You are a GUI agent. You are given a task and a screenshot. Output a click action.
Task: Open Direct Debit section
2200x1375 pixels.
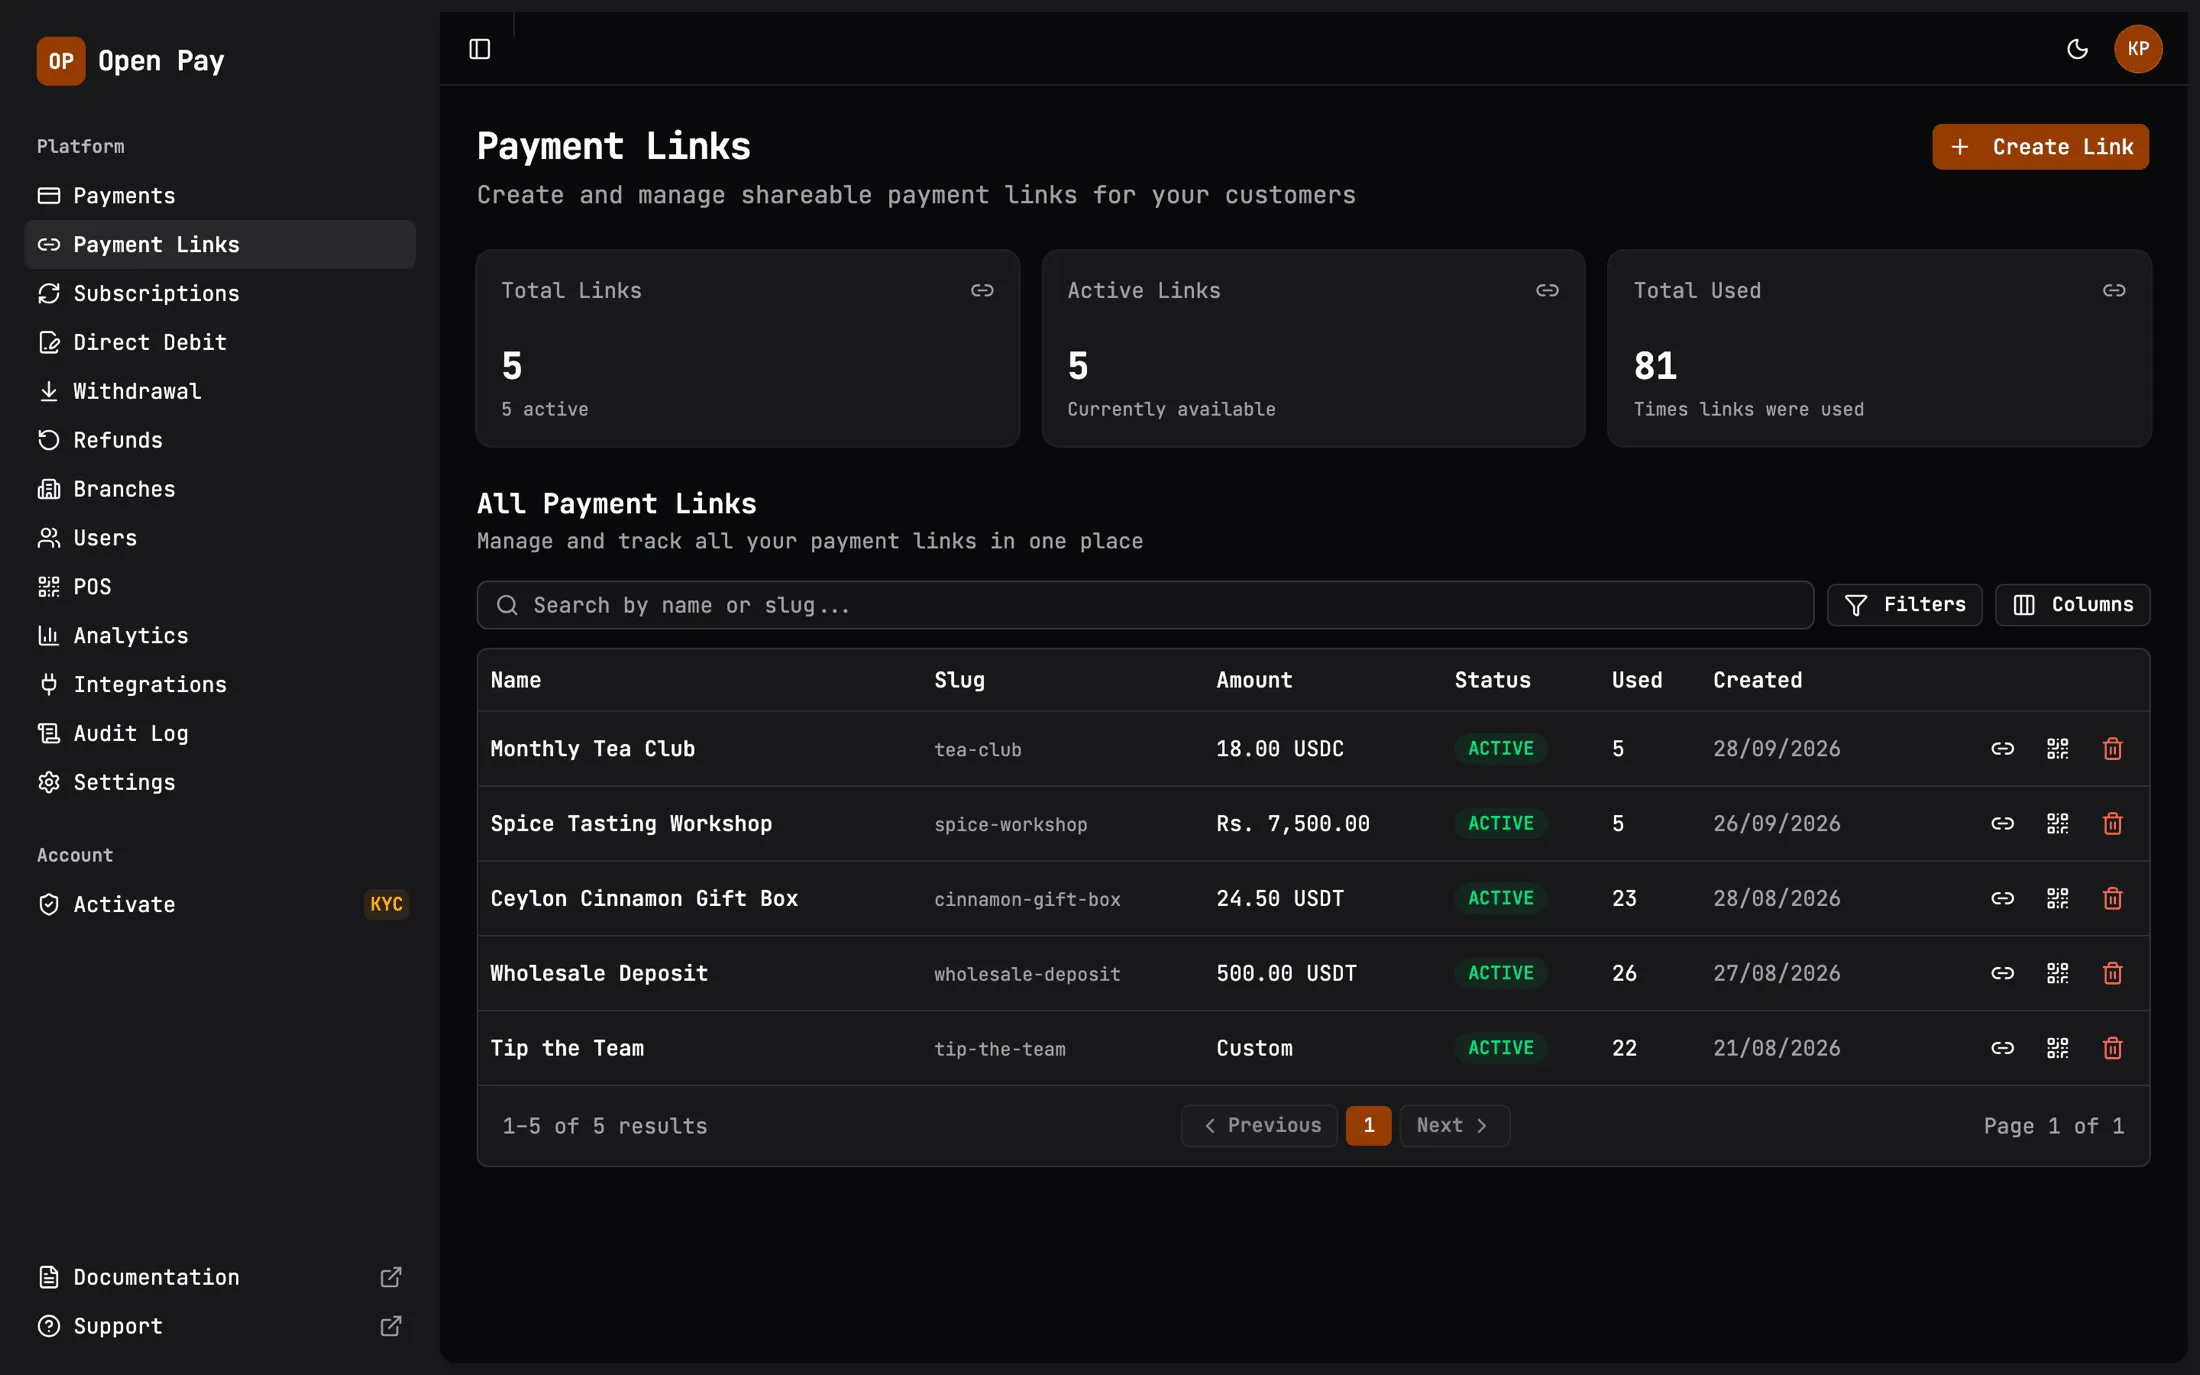coord(220,342)
